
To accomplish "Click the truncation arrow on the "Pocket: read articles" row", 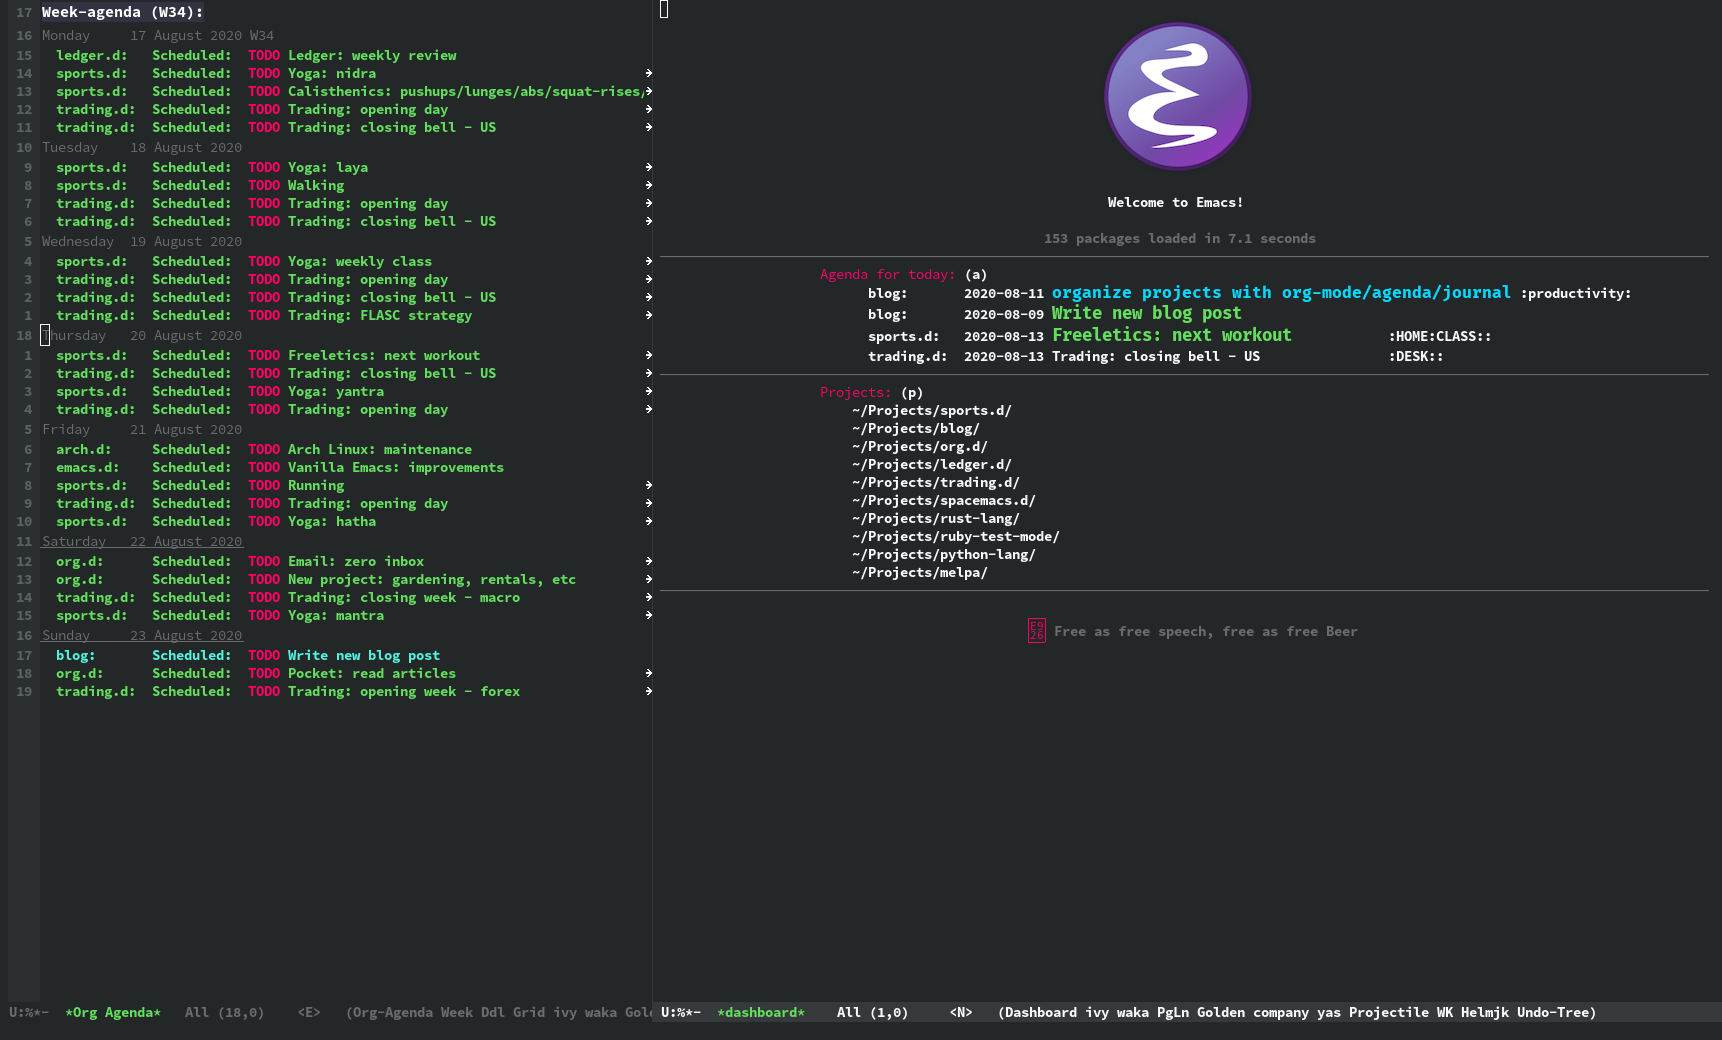I will (x=648, y=673).
